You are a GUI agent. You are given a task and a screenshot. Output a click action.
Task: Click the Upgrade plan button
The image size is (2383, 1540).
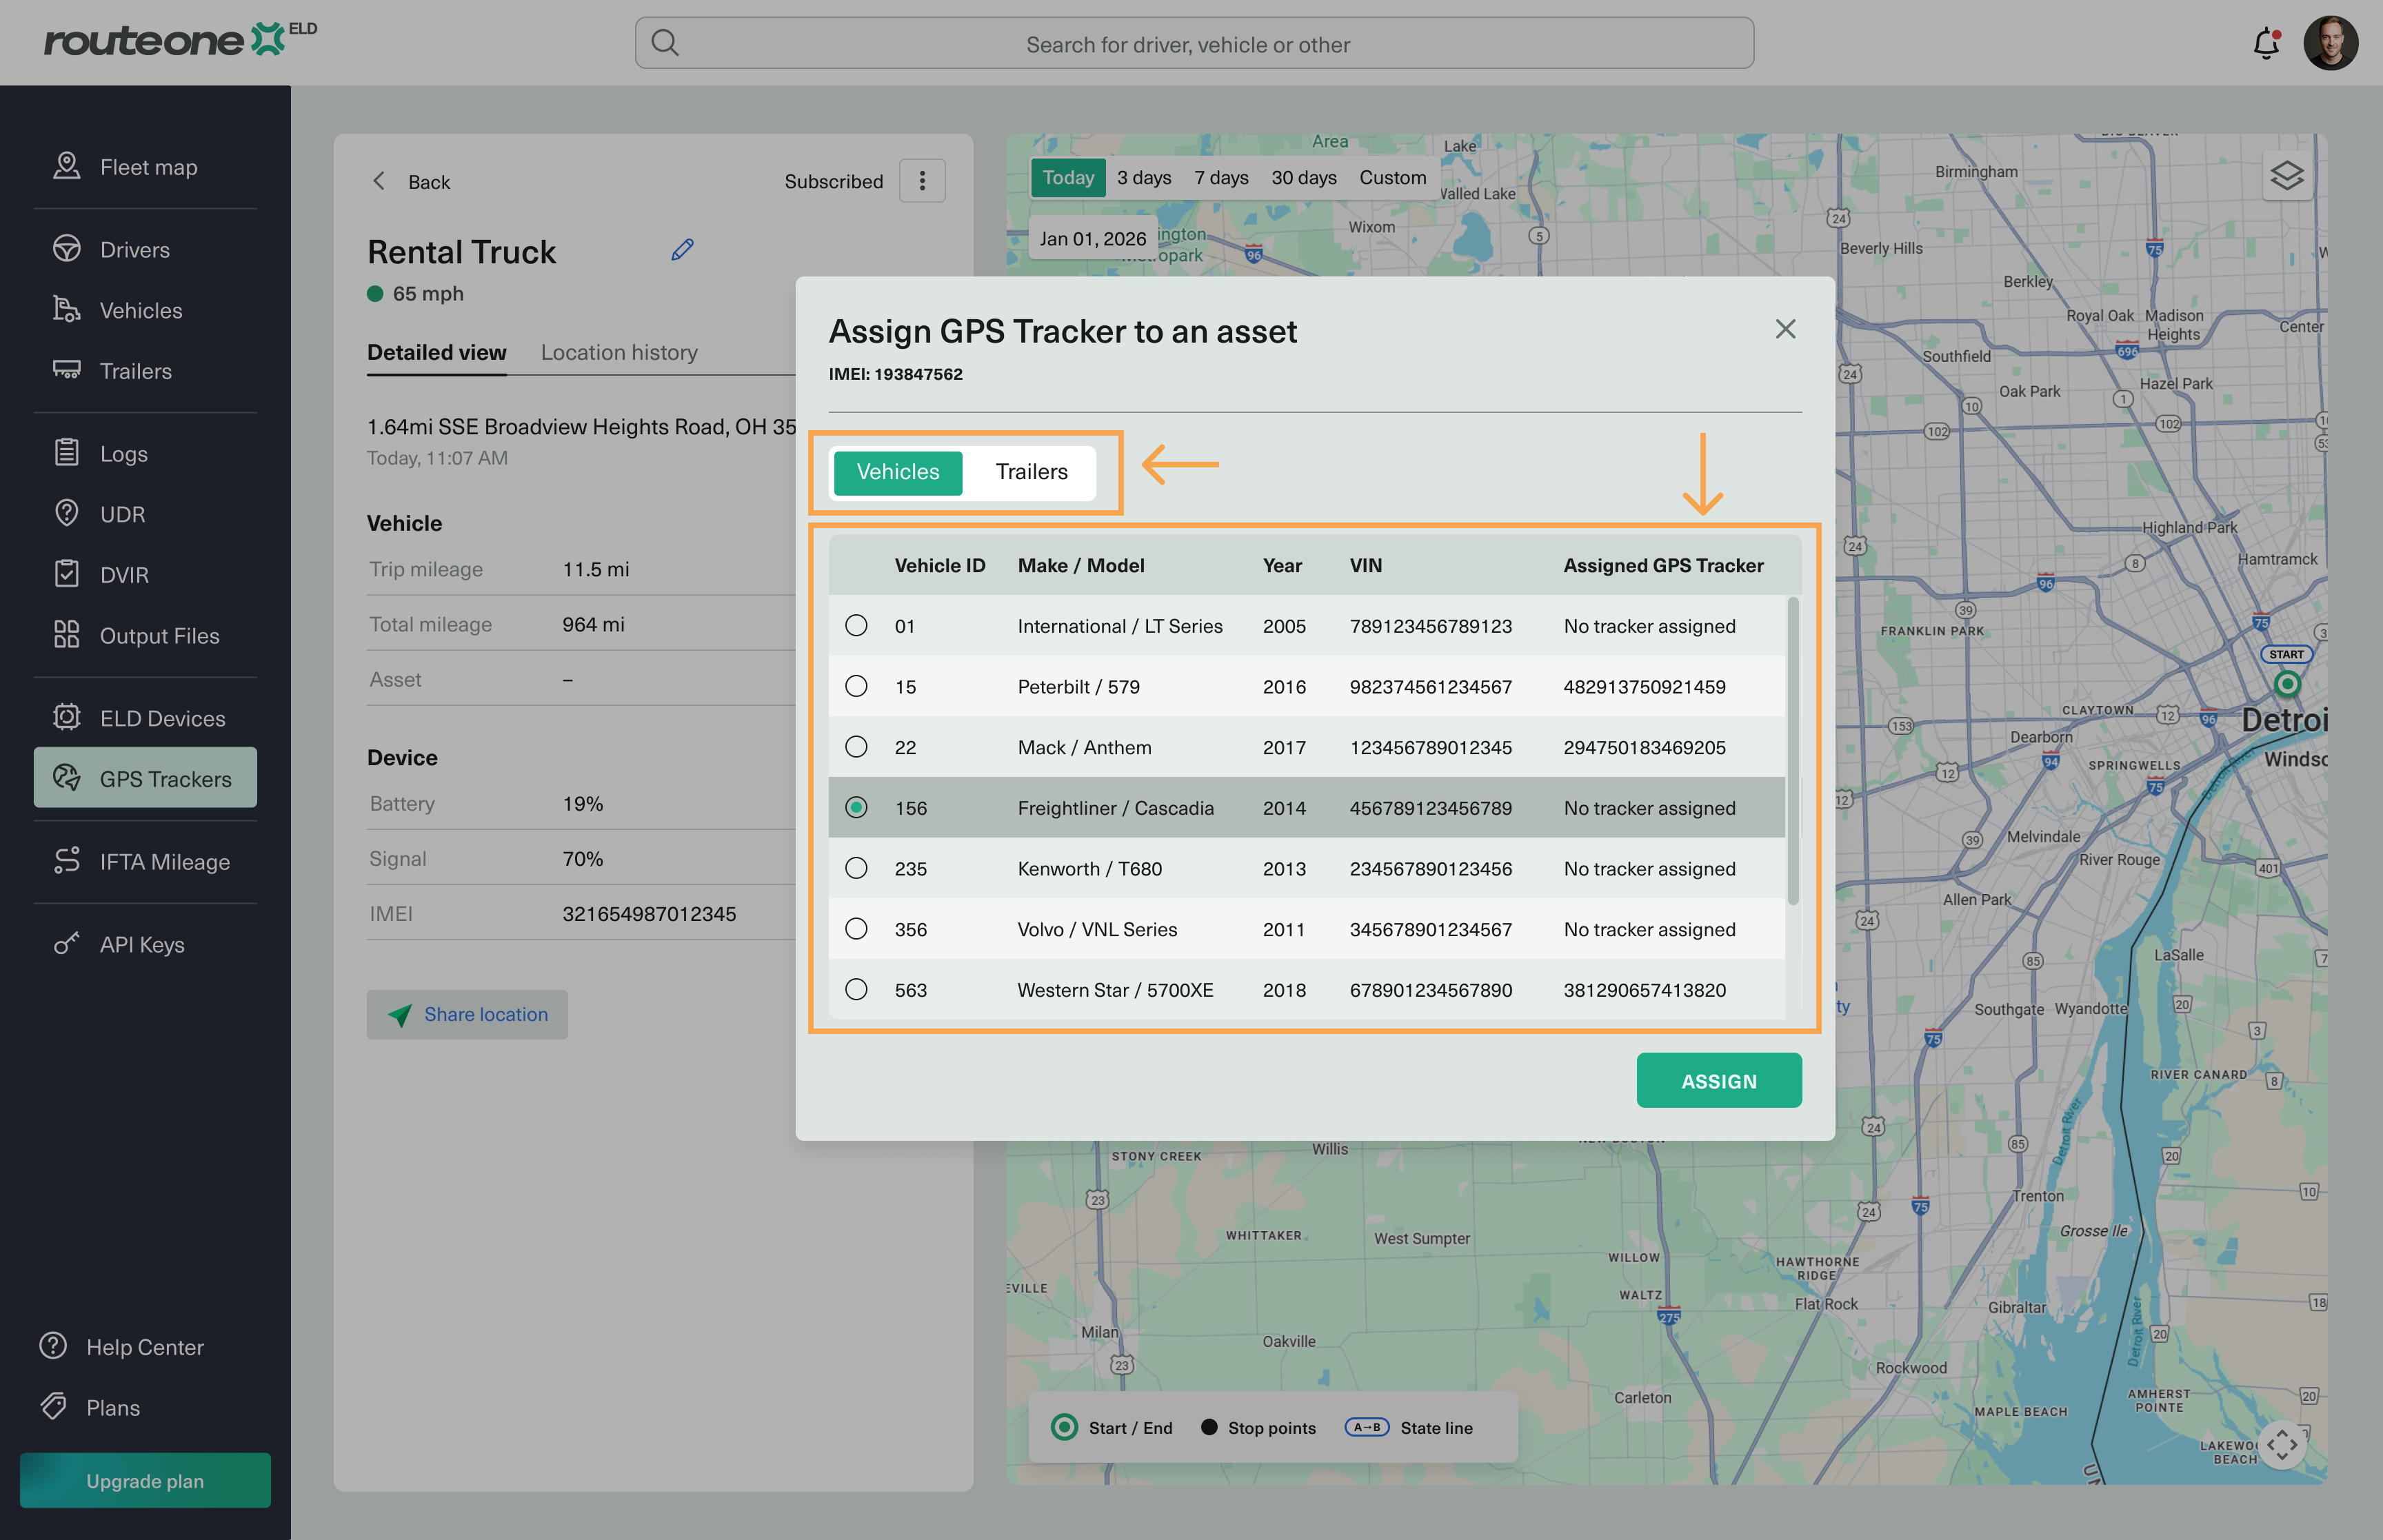pos(145,1480)
